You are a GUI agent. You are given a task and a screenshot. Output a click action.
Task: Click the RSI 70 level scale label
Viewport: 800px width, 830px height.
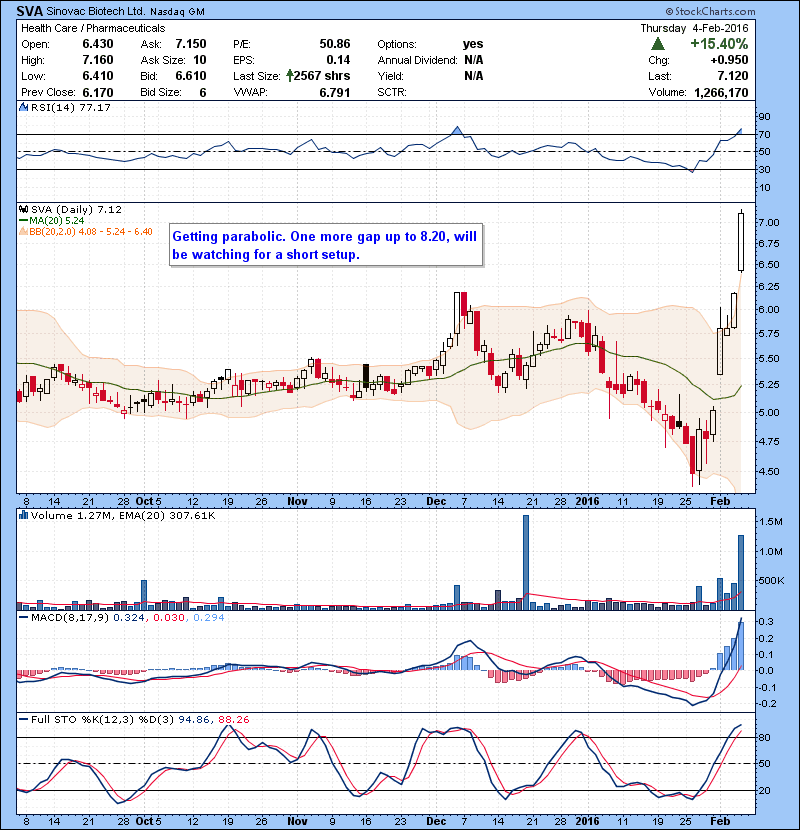point(765,134)
